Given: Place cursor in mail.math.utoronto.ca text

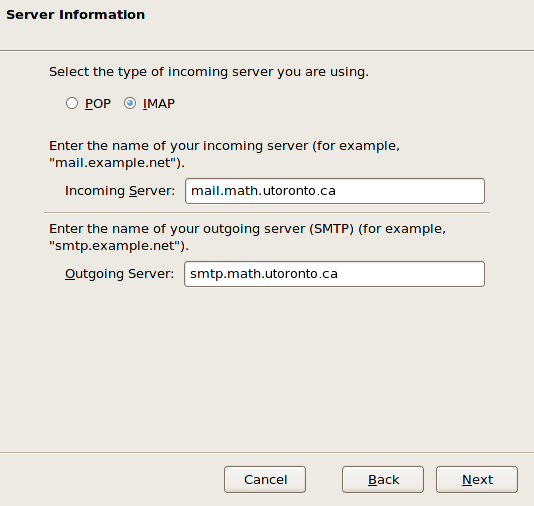Looking at the screenshot, I should click(x=263, y=191).
